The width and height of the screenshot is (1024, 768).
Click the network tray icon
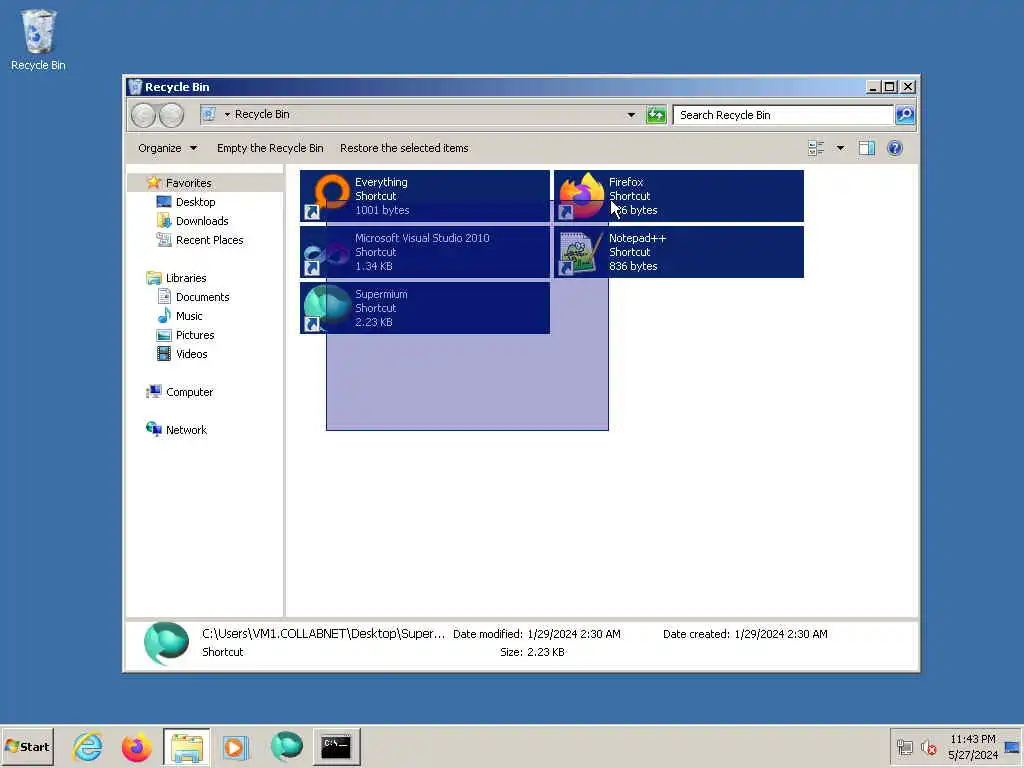(904, 747)
